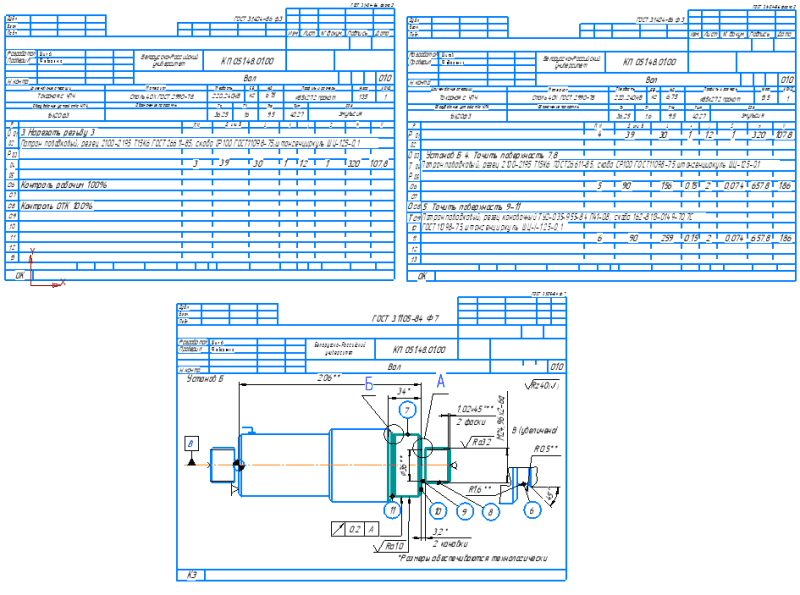Click operation number 010 on the left card

point(385,78)
